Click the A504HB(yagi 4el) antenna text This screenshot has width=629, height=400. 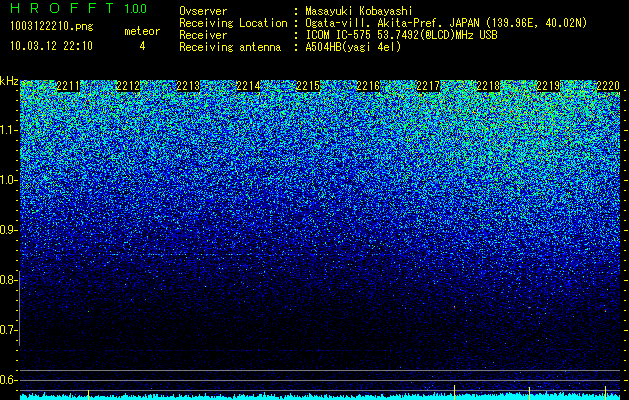pyautogui.click(x=353, y=47)
